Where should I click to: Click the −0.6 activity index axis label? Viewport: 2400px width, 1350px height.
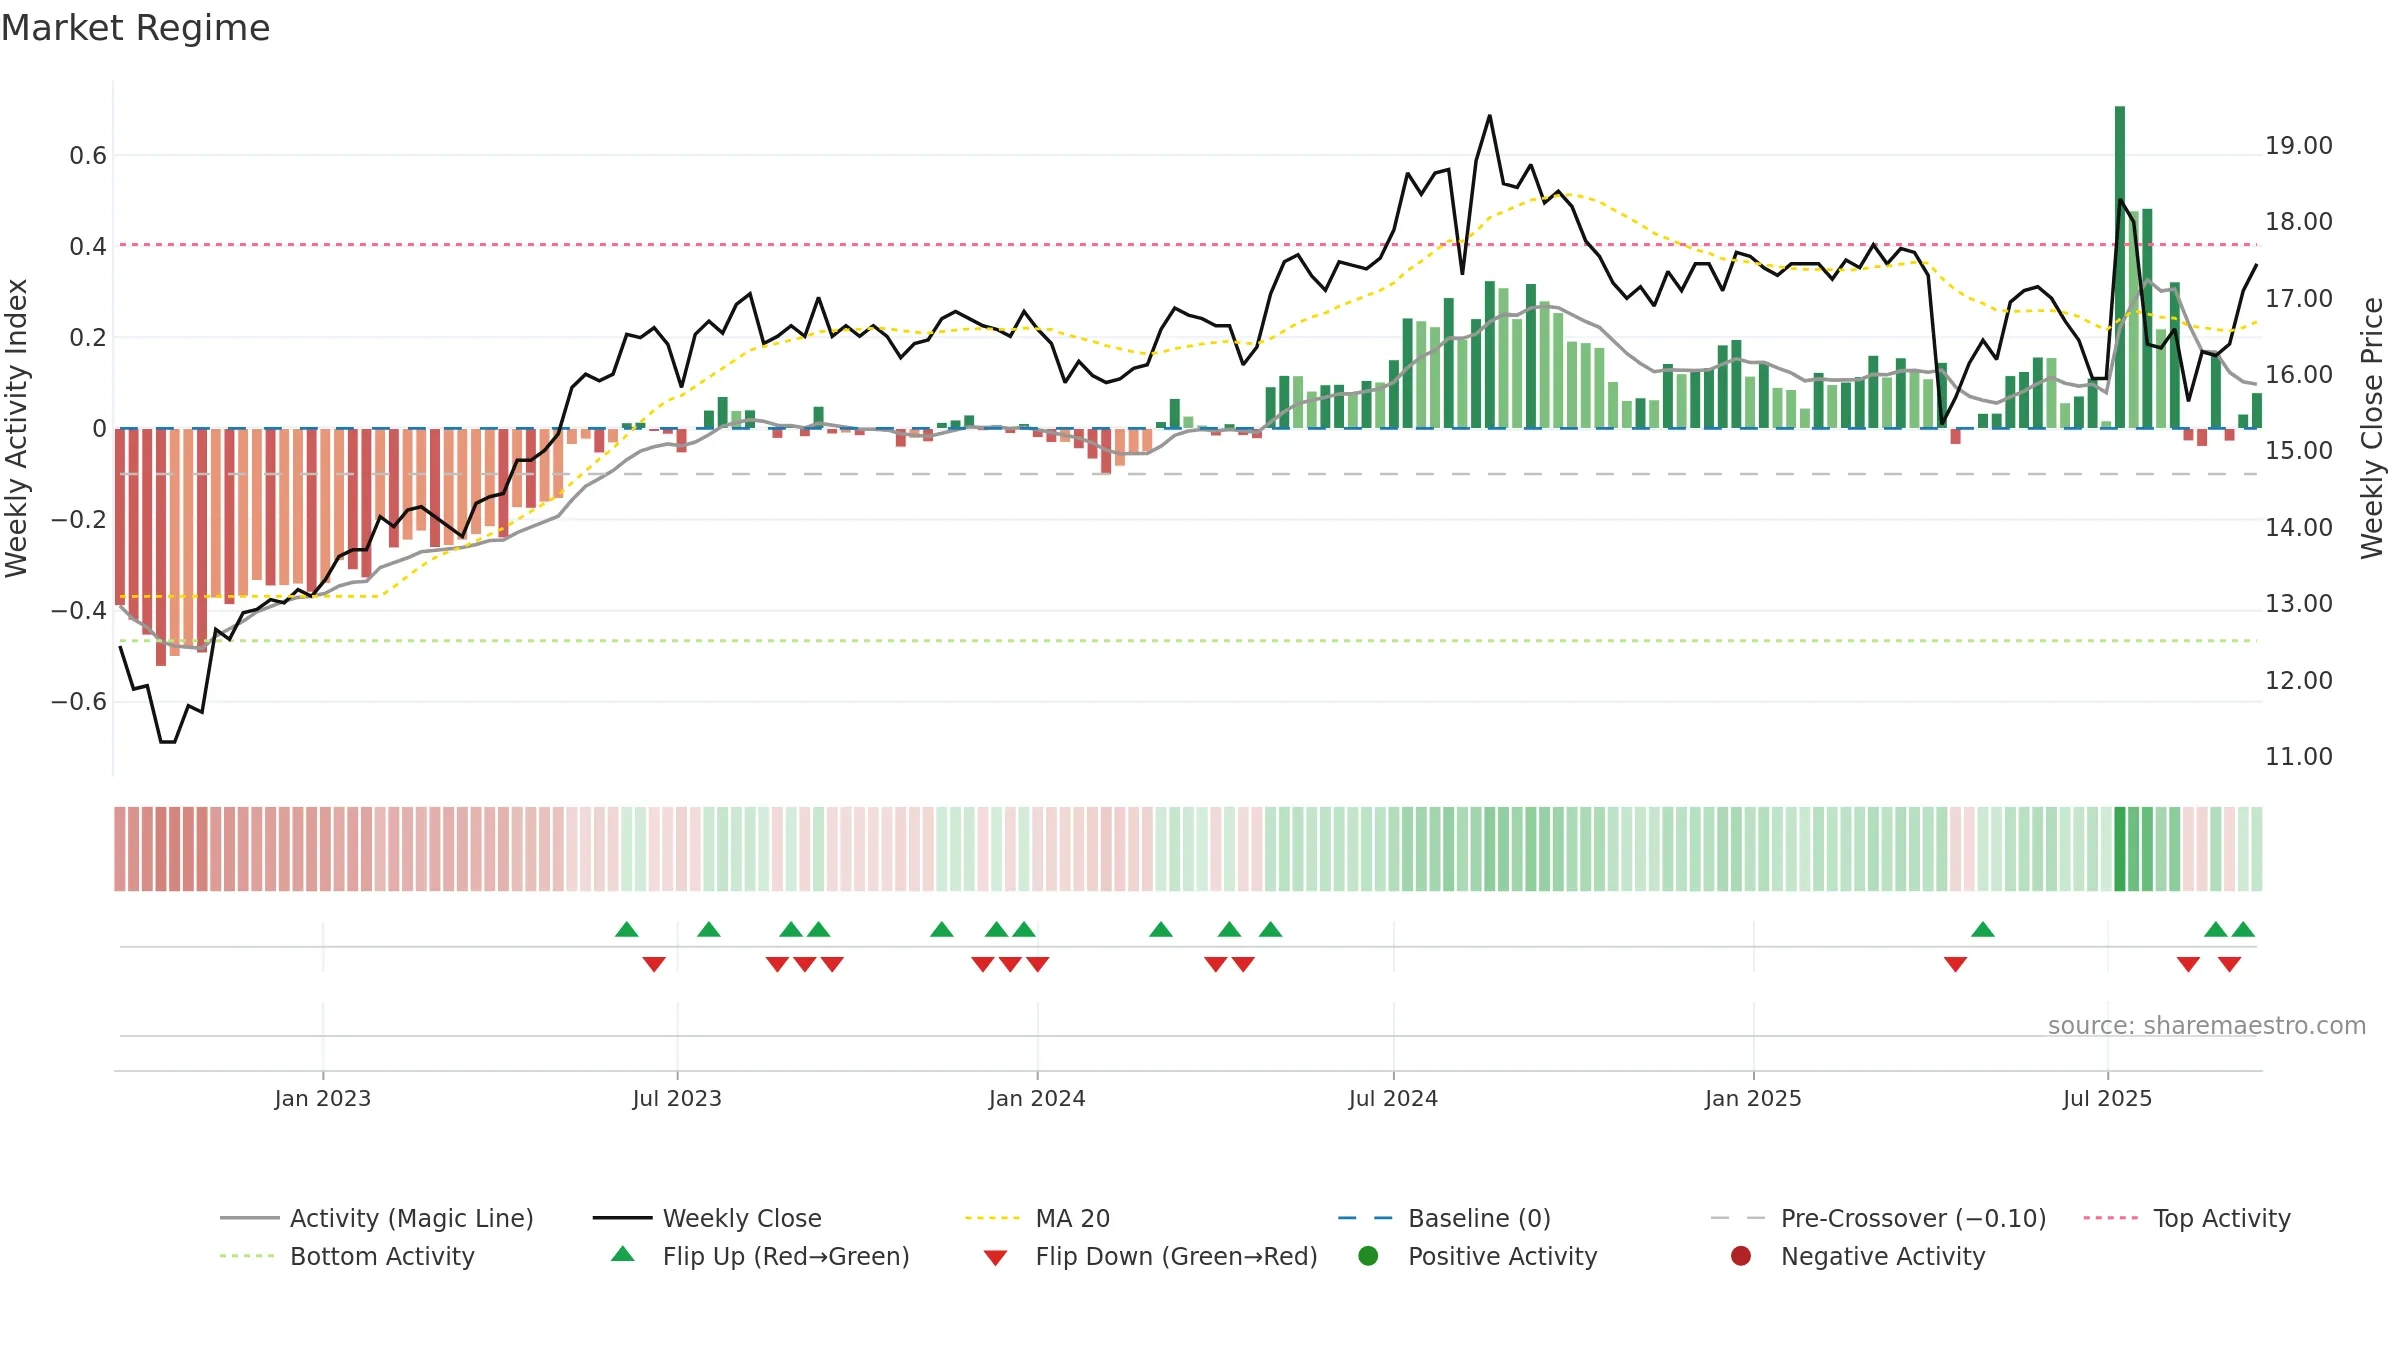pyautogui.click(x=79, y=701)
